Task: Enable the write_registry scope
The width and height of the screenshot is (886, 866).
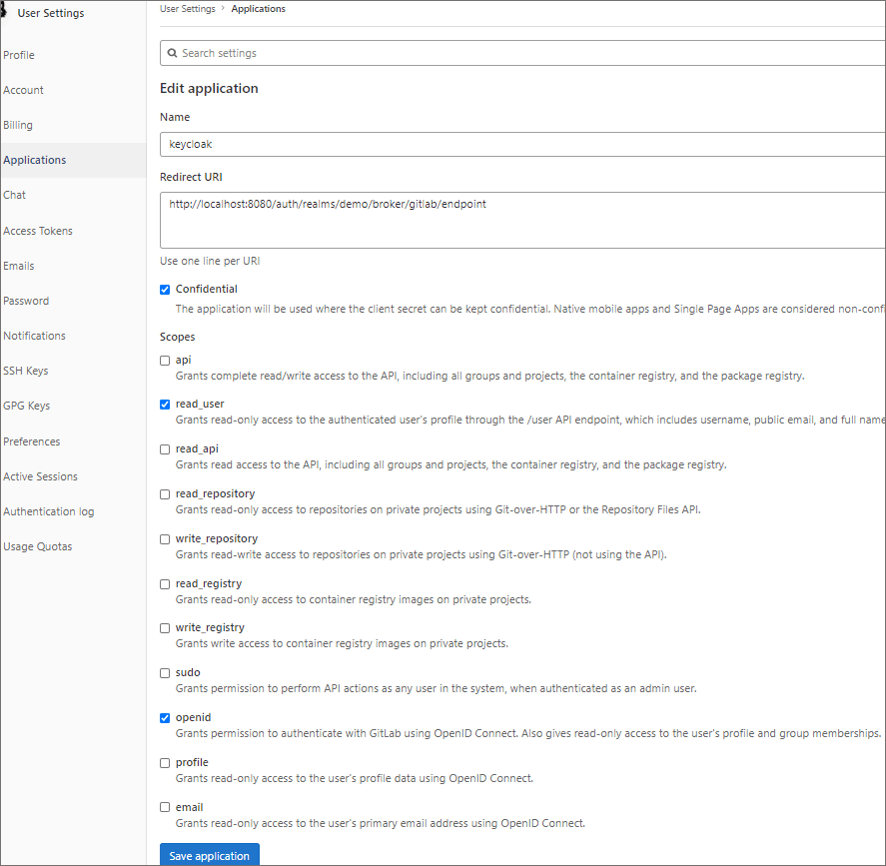Action: (165, 628)
